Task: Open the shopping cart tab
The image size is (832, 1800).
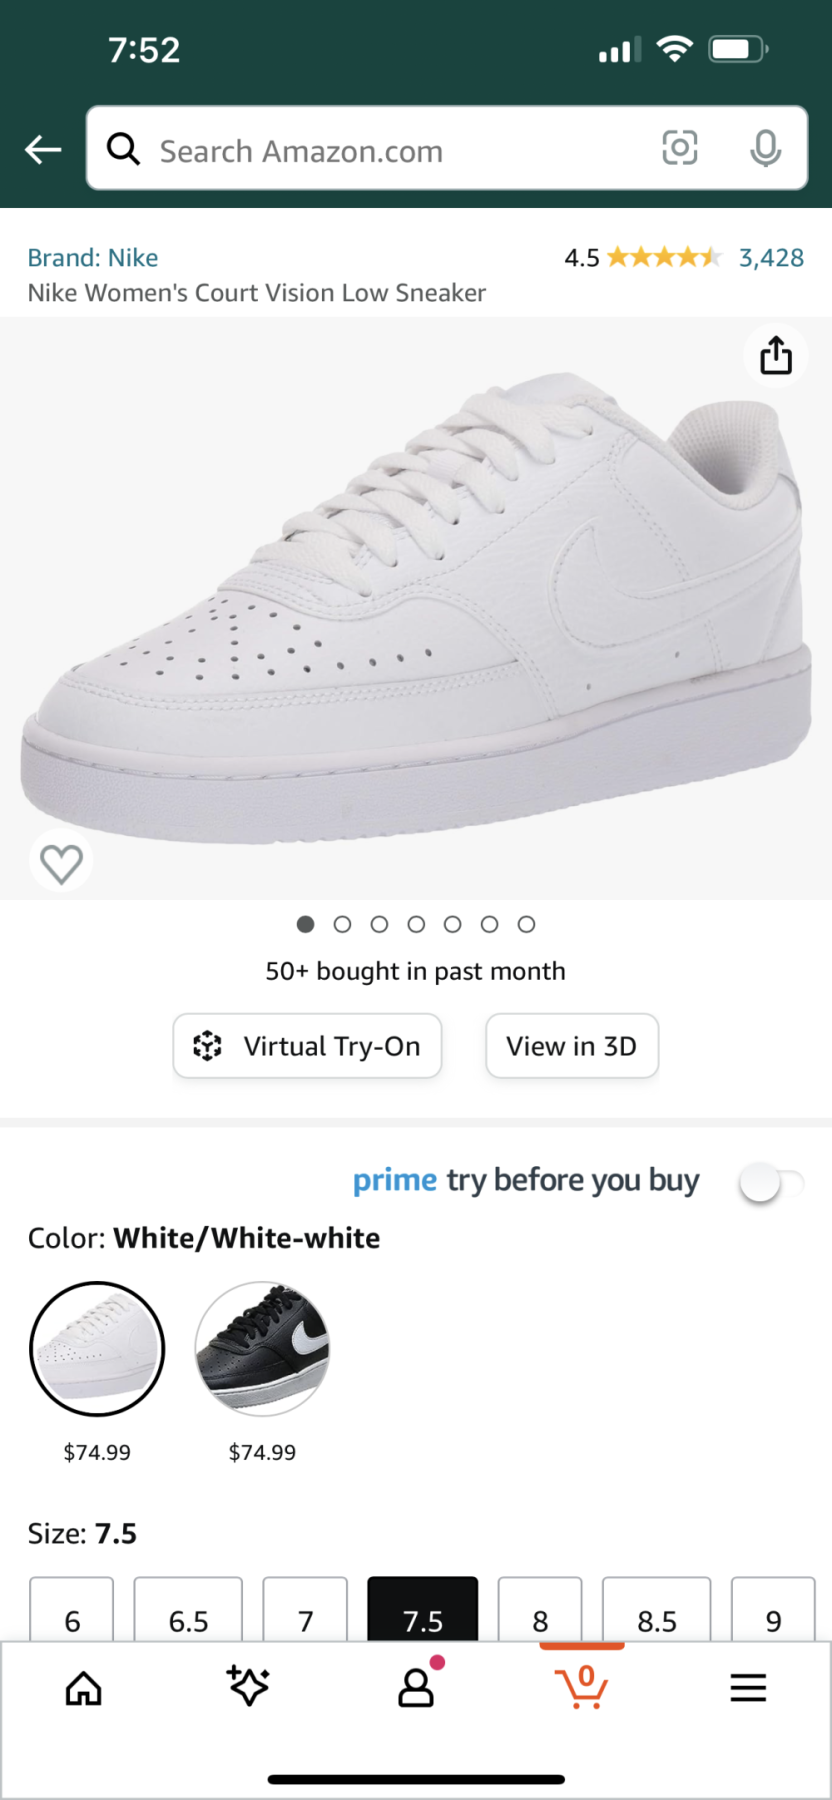Action: (x=582, y=1687)
